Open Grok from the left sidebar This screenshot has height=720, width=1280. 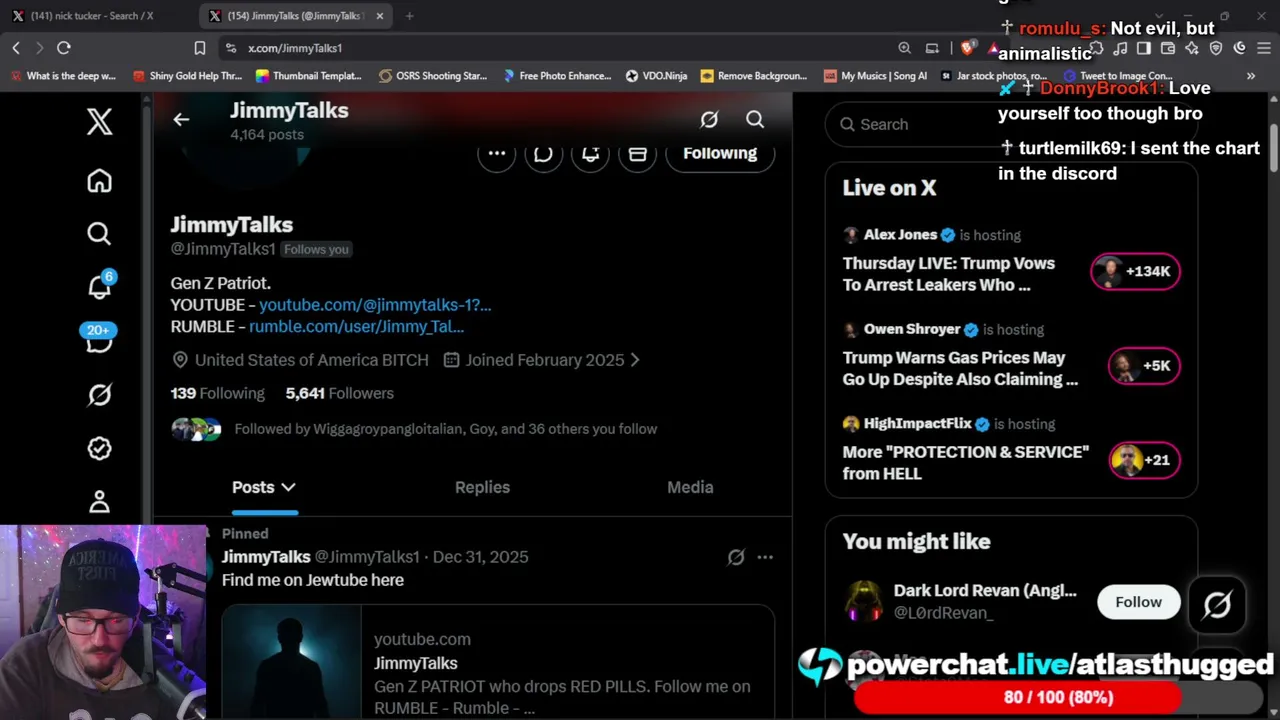[x=99, y=395]
